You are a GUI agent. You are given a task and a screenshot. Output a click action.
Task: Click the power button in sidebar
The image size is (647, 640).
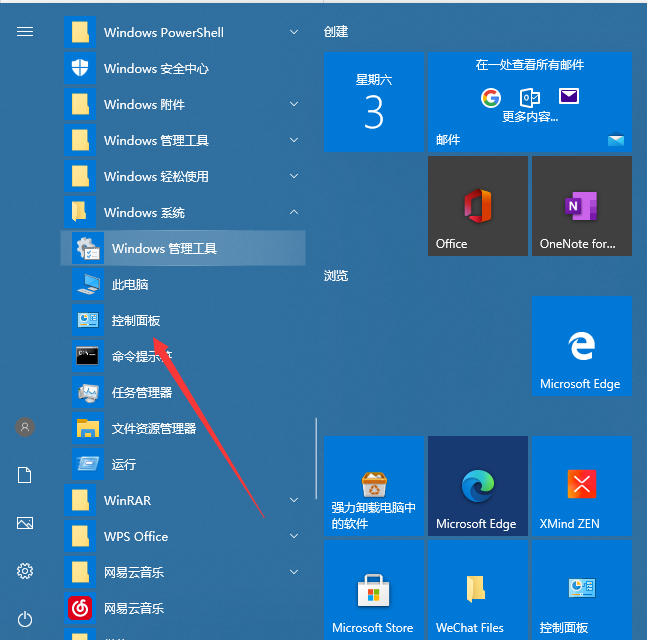tap(25, 619)
